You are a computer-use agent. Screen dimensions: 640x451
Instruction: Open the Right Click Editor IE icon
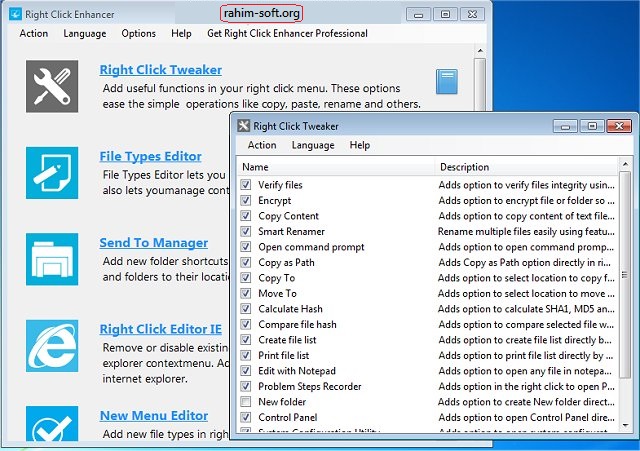point(52,346)
